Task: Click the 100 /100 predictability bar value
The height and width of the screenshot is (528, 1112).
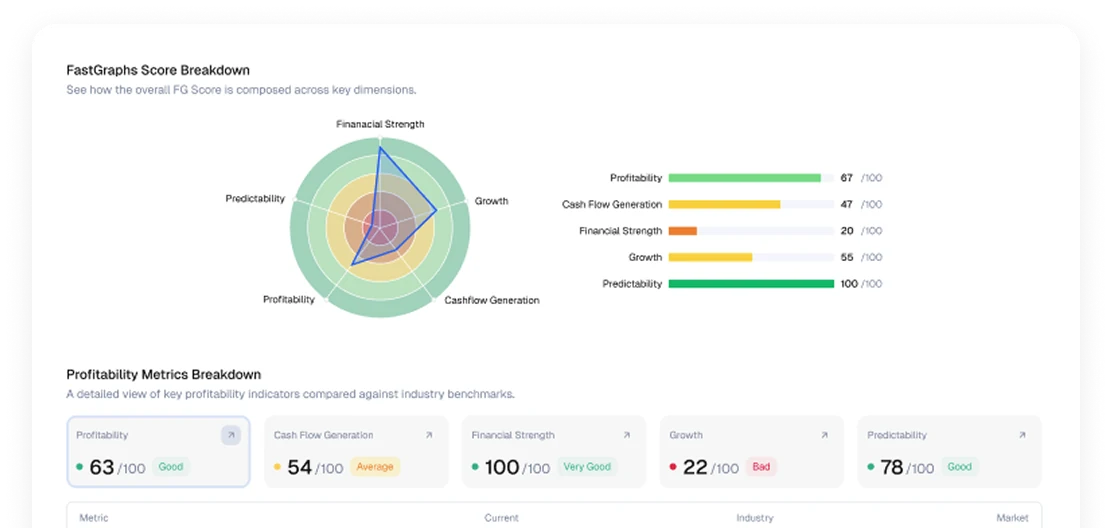Action: [x=861, y=283]
